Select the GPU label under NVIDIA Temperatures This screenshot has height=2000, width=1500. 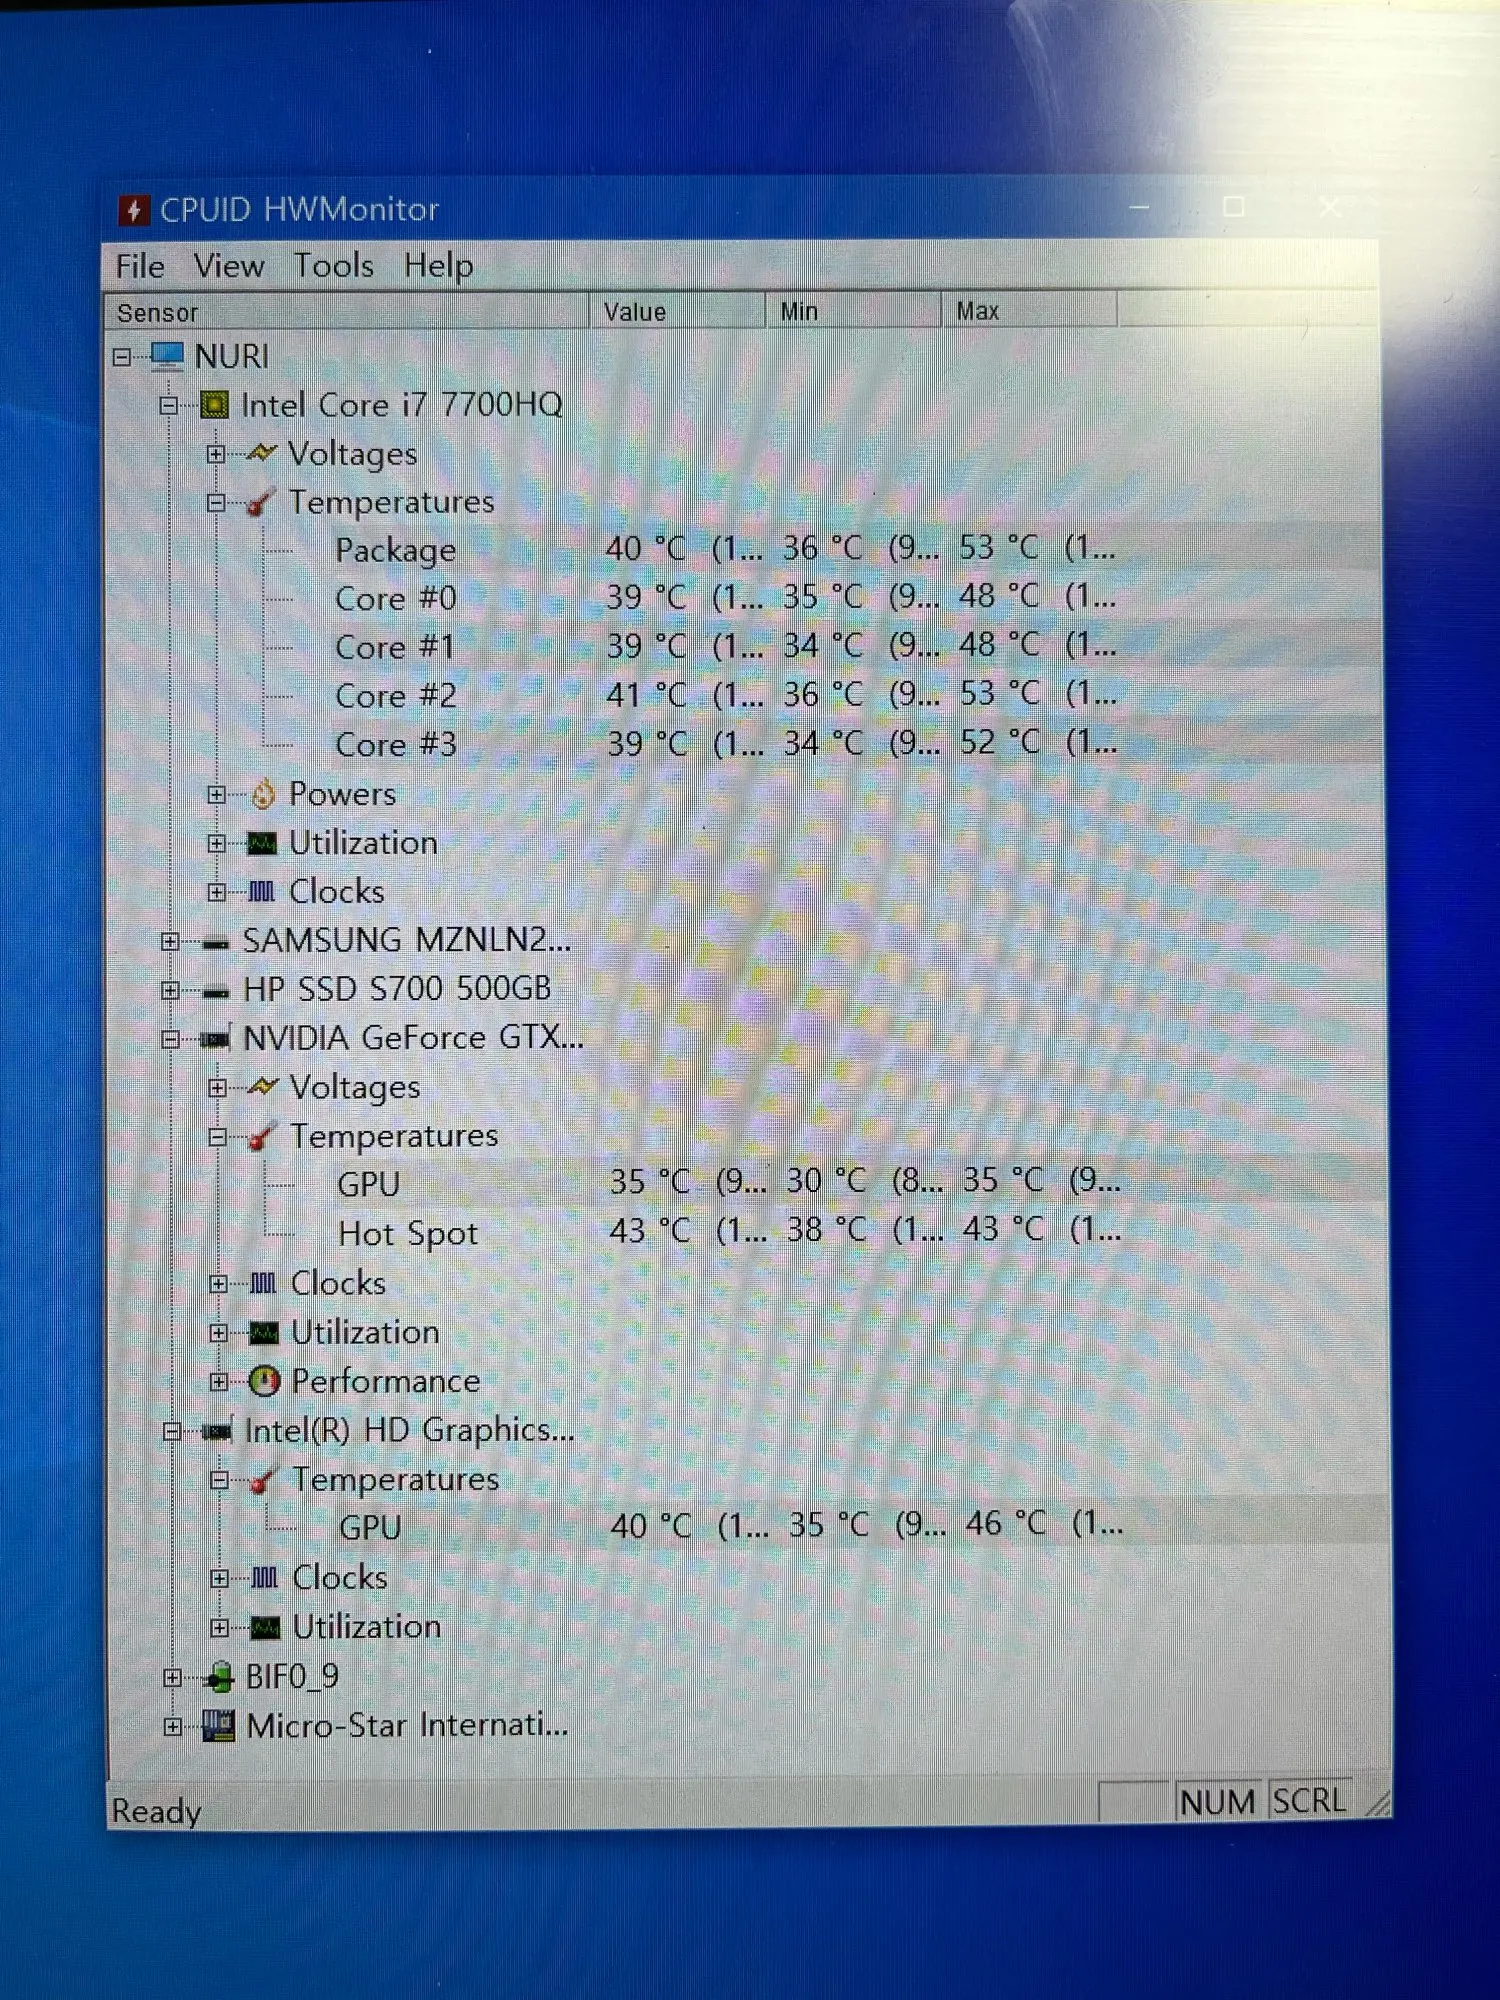coord(369,1185)
